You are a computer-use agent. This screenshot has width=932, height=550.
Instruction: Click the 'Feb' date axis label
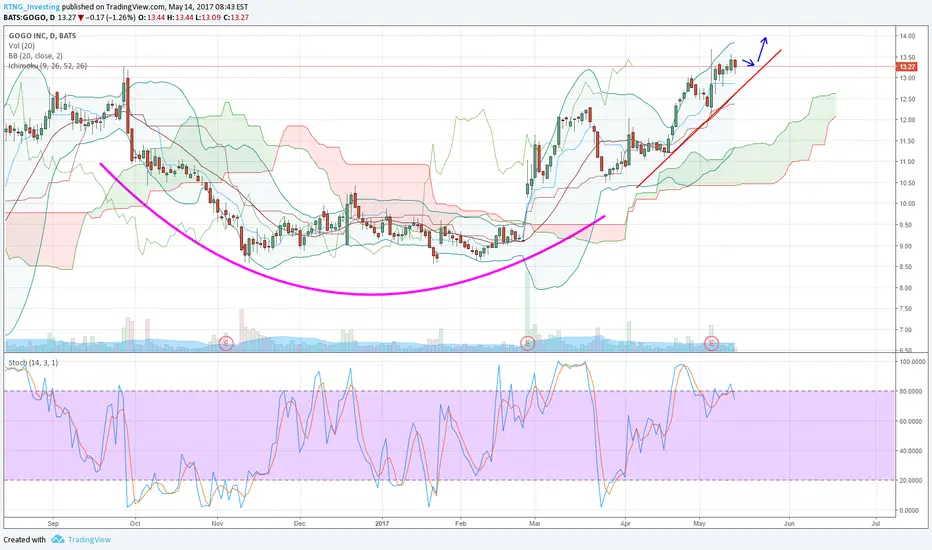461,524
